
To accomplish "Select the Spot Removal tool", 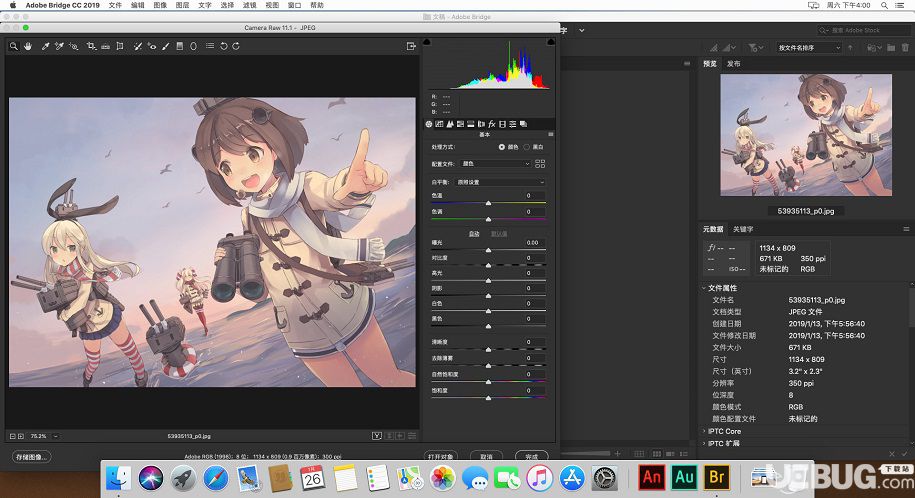I will tap(138, 46).
